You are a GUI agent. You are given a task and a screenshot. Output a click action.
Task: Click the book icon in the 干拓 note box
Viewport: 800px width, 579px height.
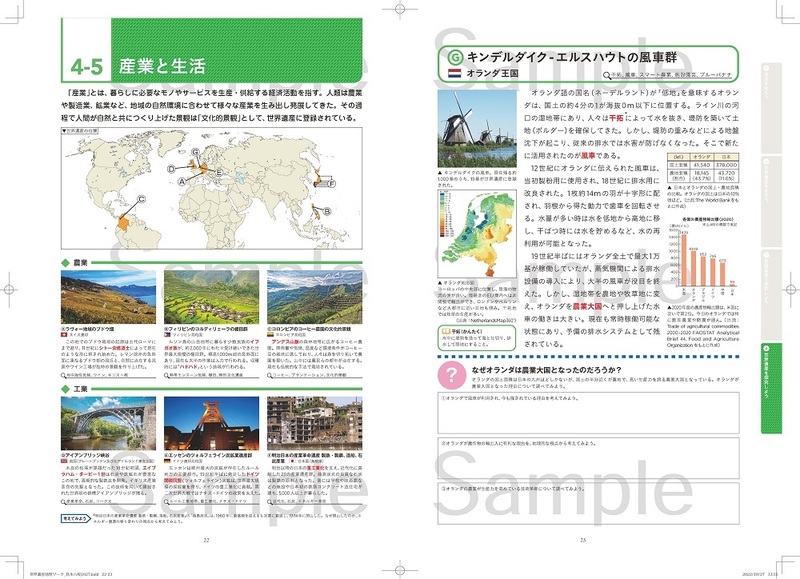pyautogui.click(x=445, y=331)
